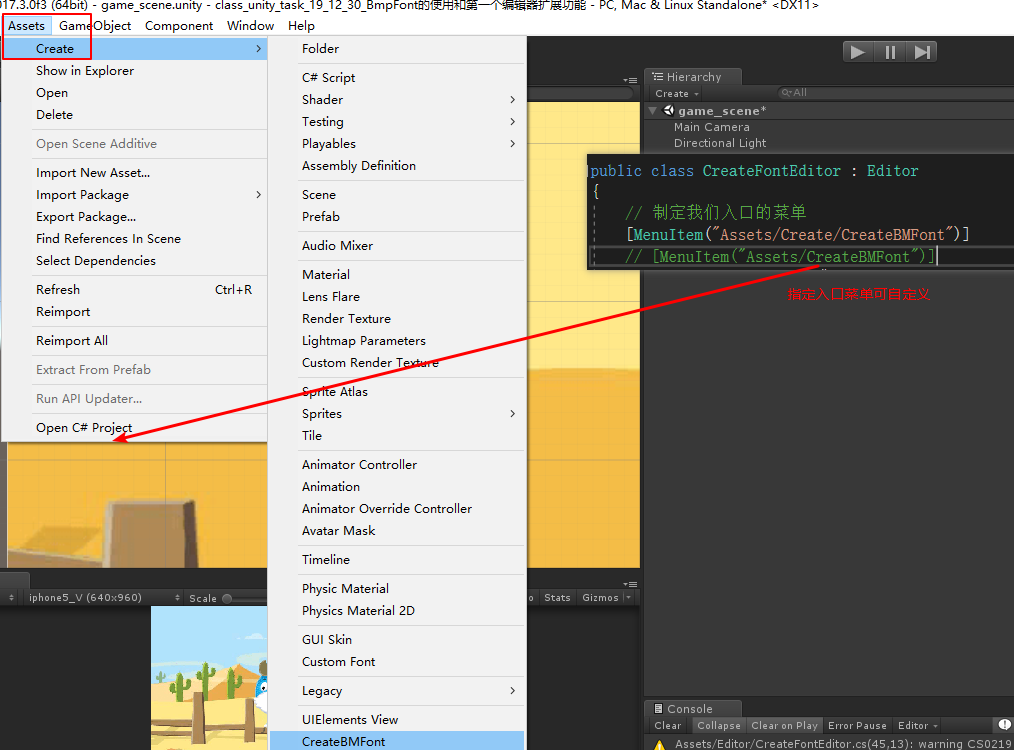
Task: Click the warning icon in Console log
Action: tap(659, 744)
